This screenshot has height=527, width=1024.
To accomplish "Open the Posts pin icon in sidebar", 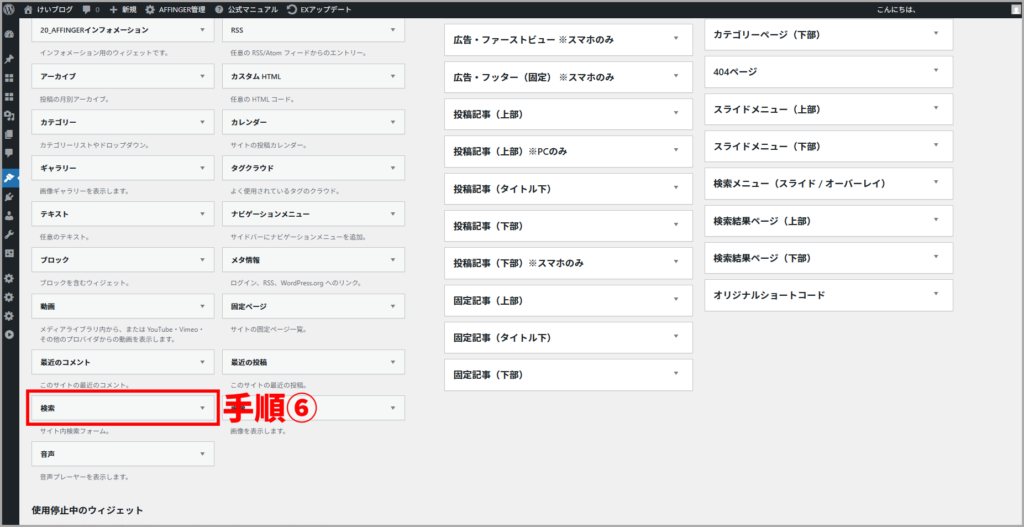I will (9, 59).
